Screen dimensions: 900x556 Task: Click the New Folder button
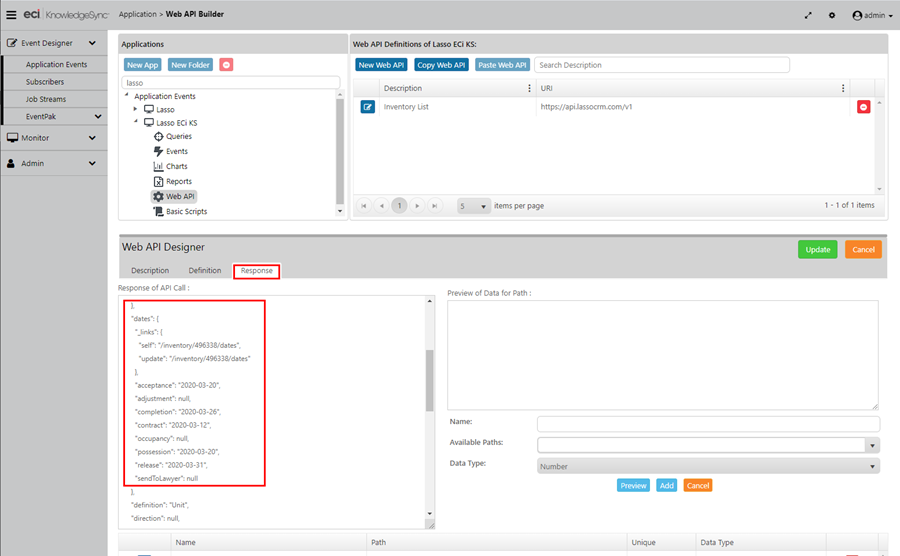(x=191, y=65)
